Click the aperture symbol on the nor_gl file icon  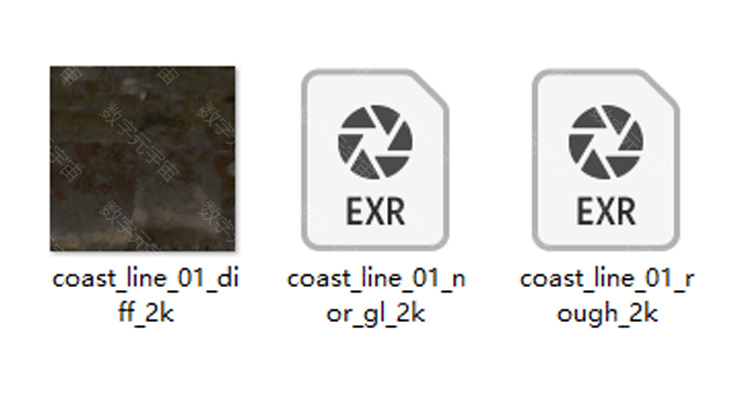375,142
